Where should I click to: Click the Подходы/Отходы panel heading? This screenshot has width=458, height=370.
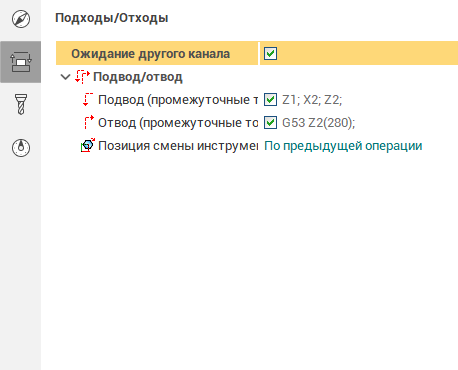(112, 18)
